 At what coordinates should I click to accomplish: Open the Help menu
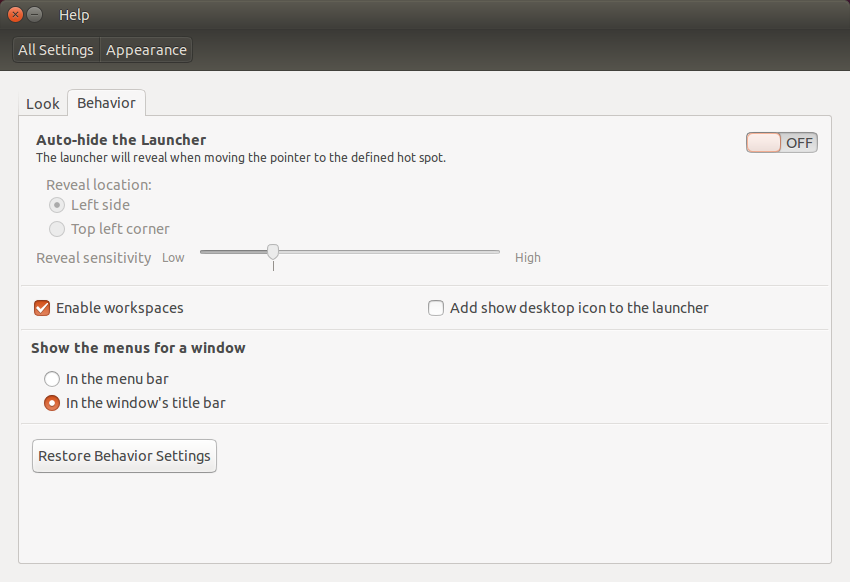click(x=74, y=15)
